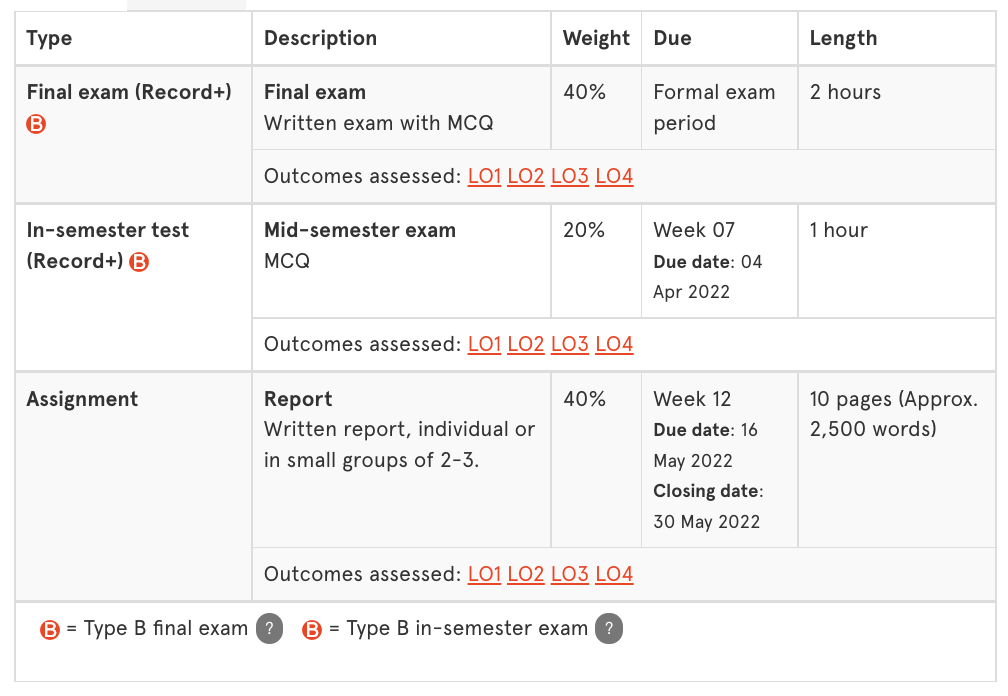Open help tooltip for Type B in-semester exam
1008x696 pixels.
[x=609, y=629]
